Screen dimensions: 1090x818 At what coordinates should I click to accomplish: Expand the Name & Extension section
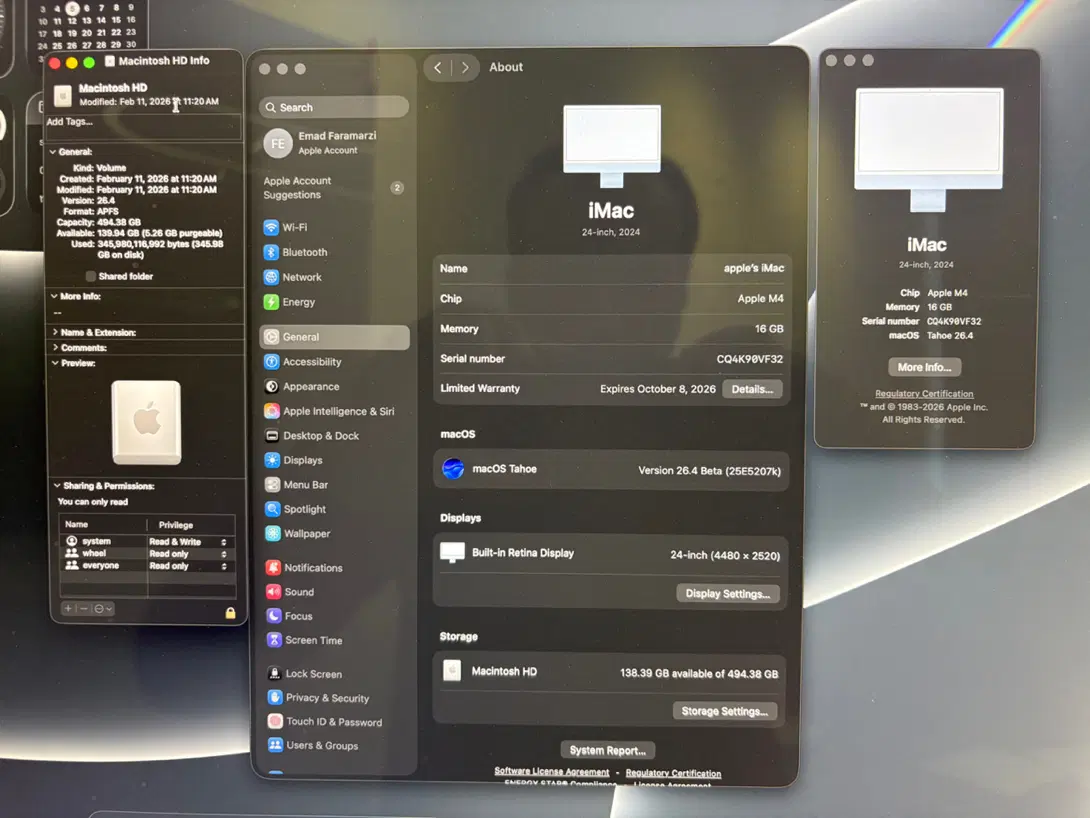click(x=56, y=332)
